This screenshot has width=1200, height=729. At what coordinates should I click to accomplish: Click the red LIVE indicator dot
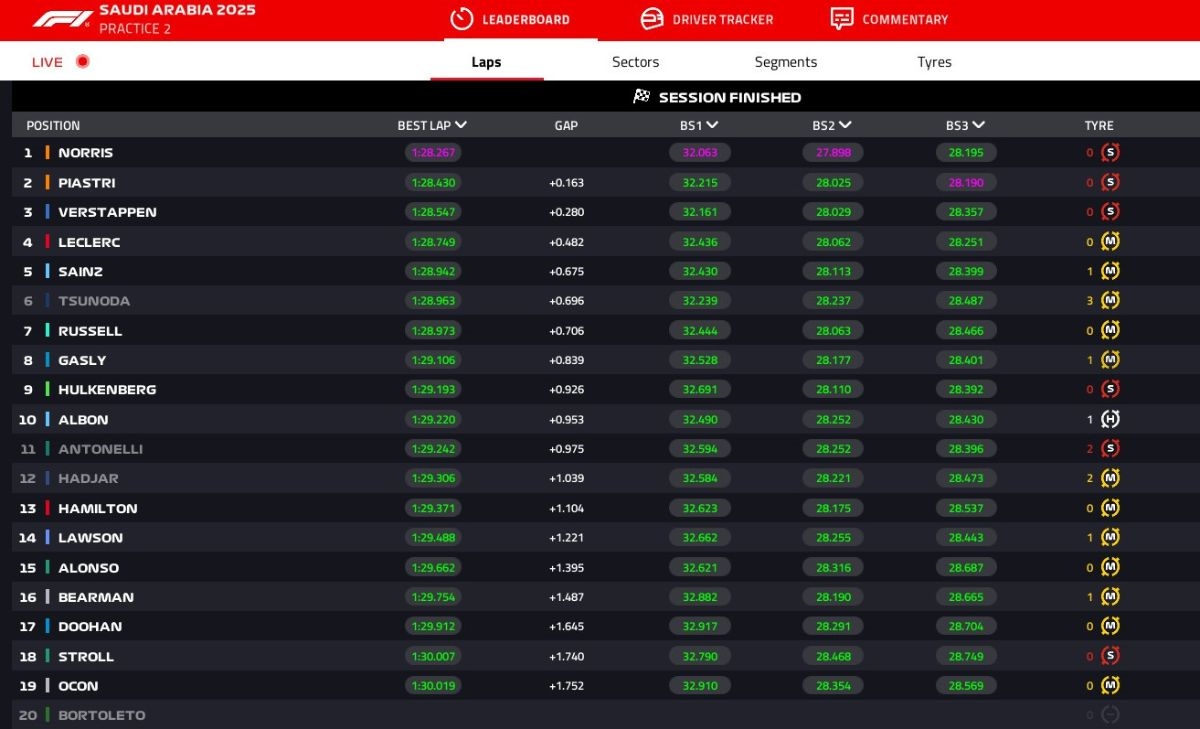83,62
